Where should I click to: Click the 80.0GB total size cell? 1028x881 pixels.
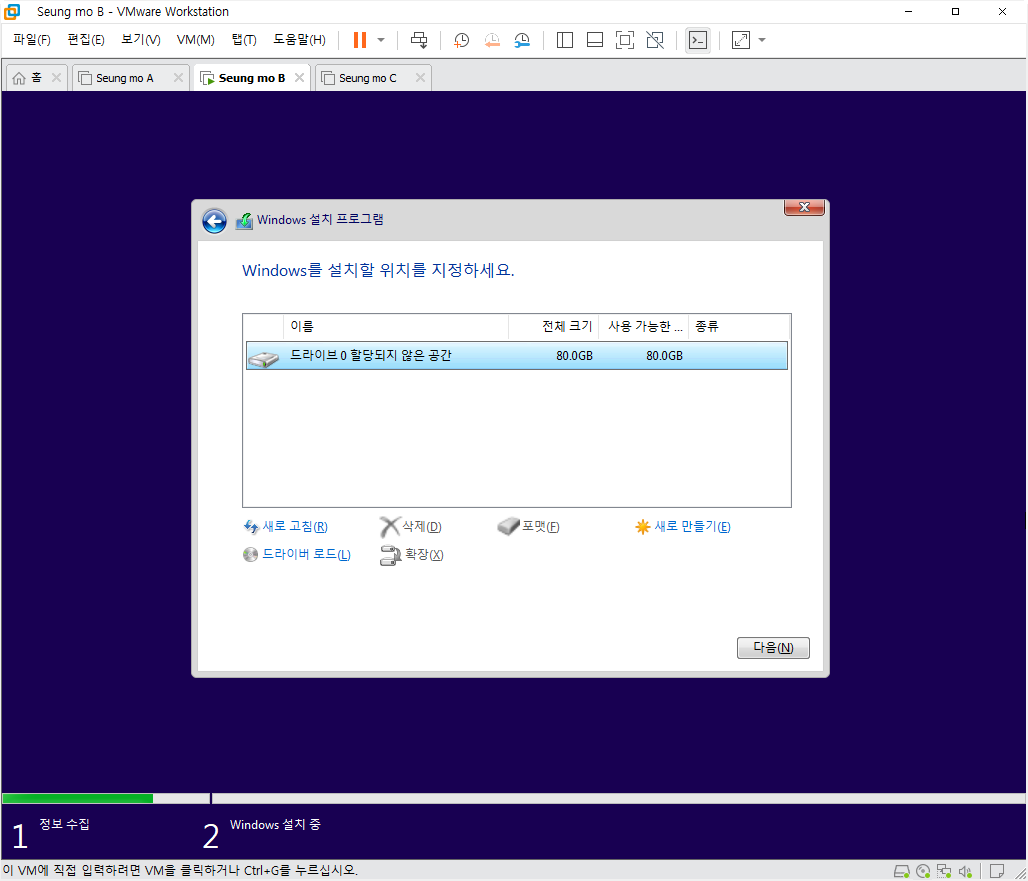click(574, 355)
